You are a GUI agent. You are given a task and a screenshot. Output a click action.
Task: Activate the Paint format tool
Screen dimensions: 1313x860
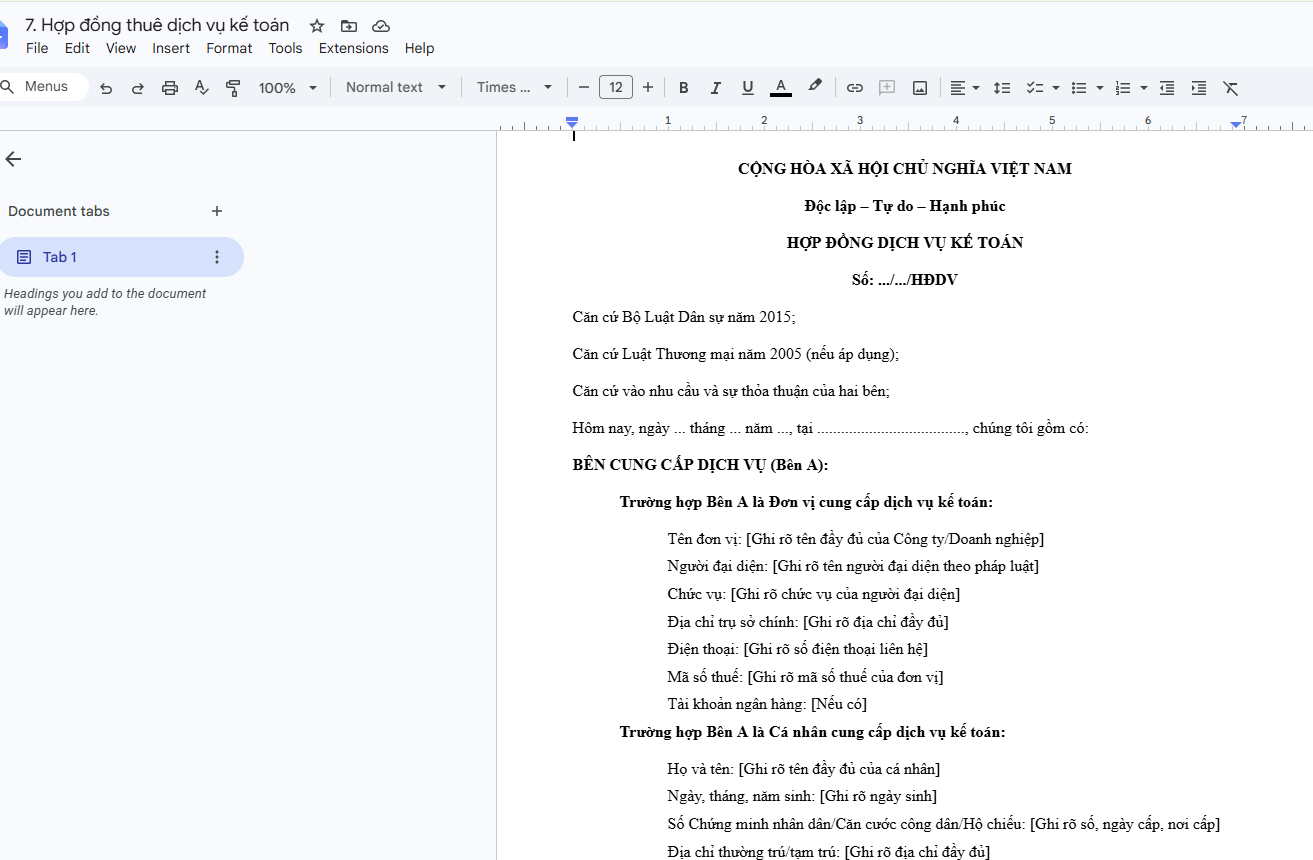[x=233, y=88]
